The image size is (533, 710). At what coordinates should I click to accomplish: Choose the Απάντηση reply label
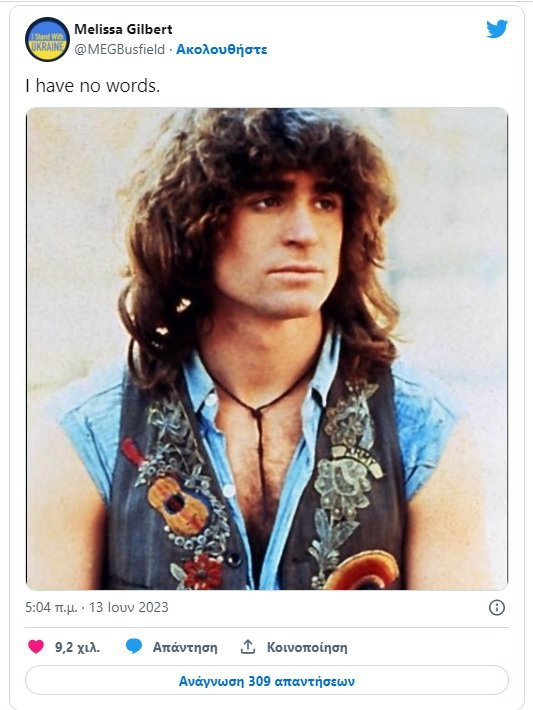click(185, 647)
